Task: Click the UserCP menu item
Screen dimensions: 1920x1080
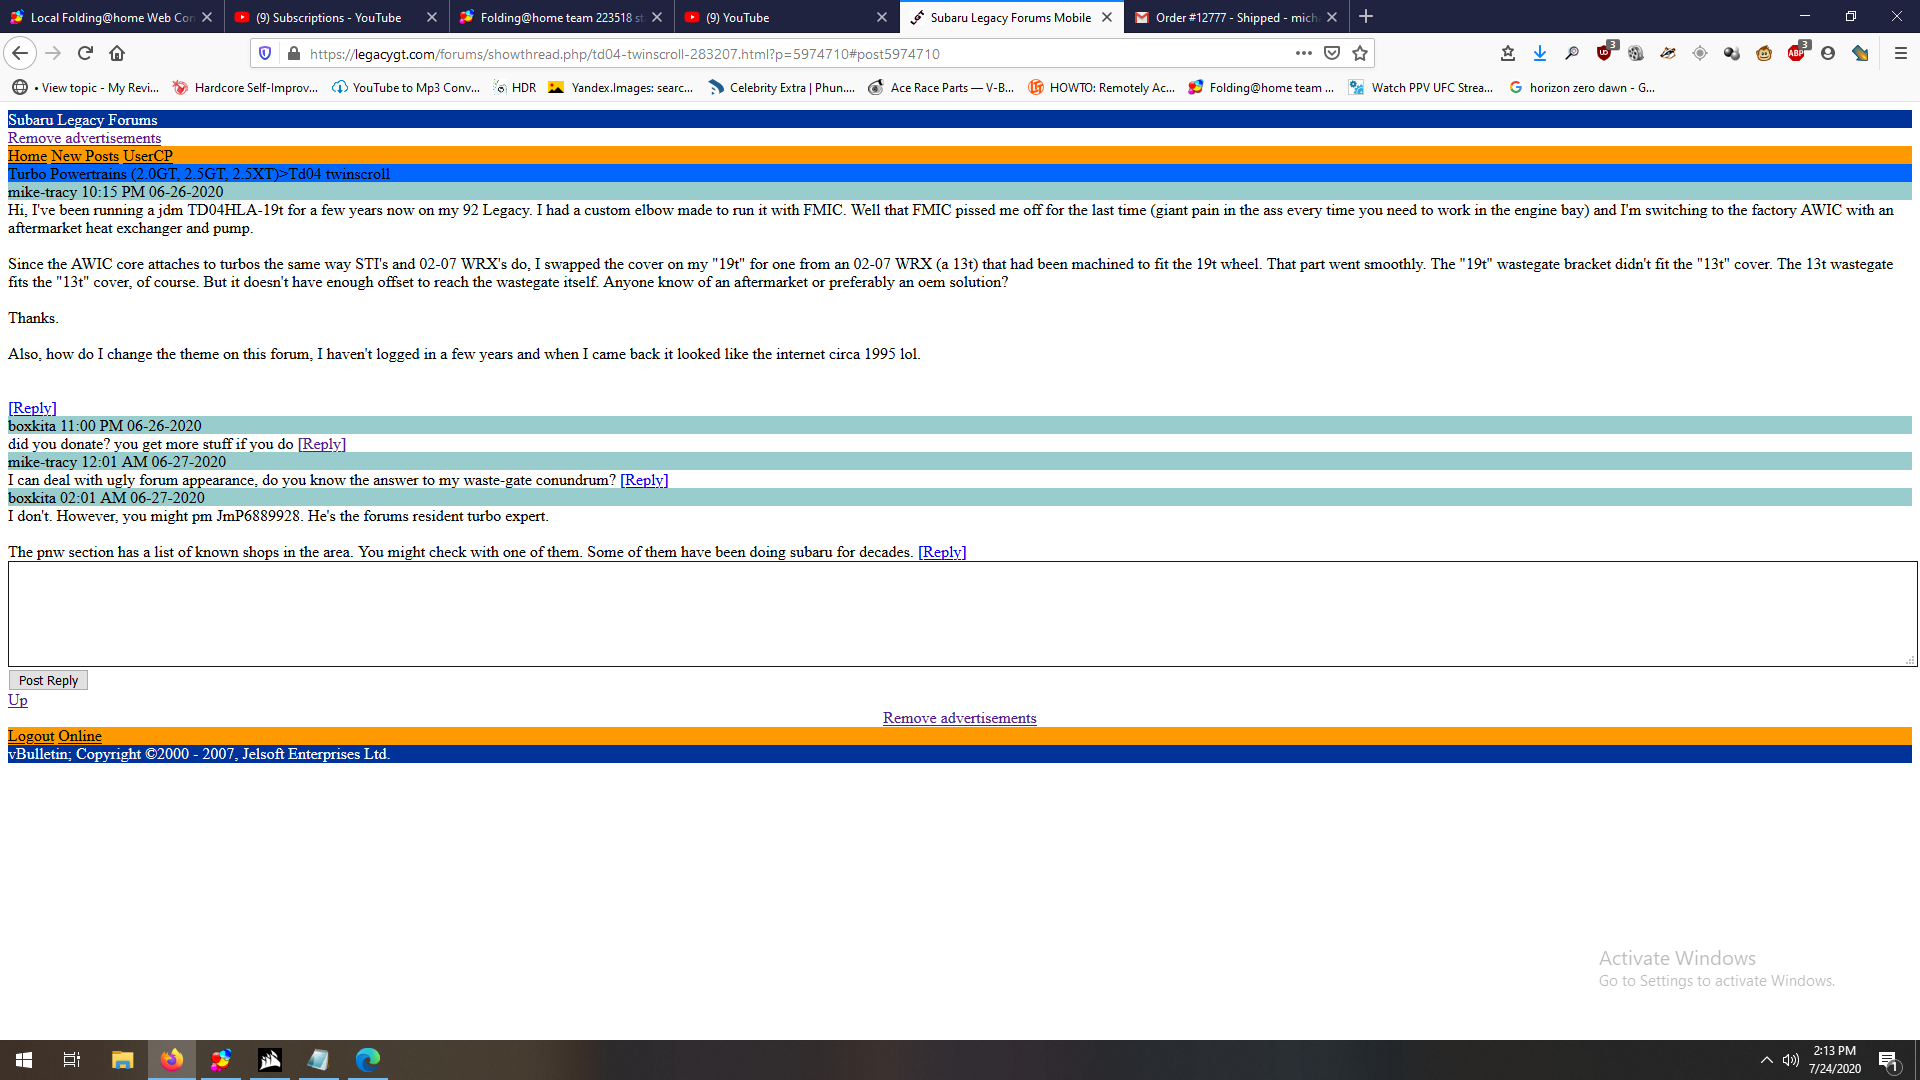Action: (146, 156)
